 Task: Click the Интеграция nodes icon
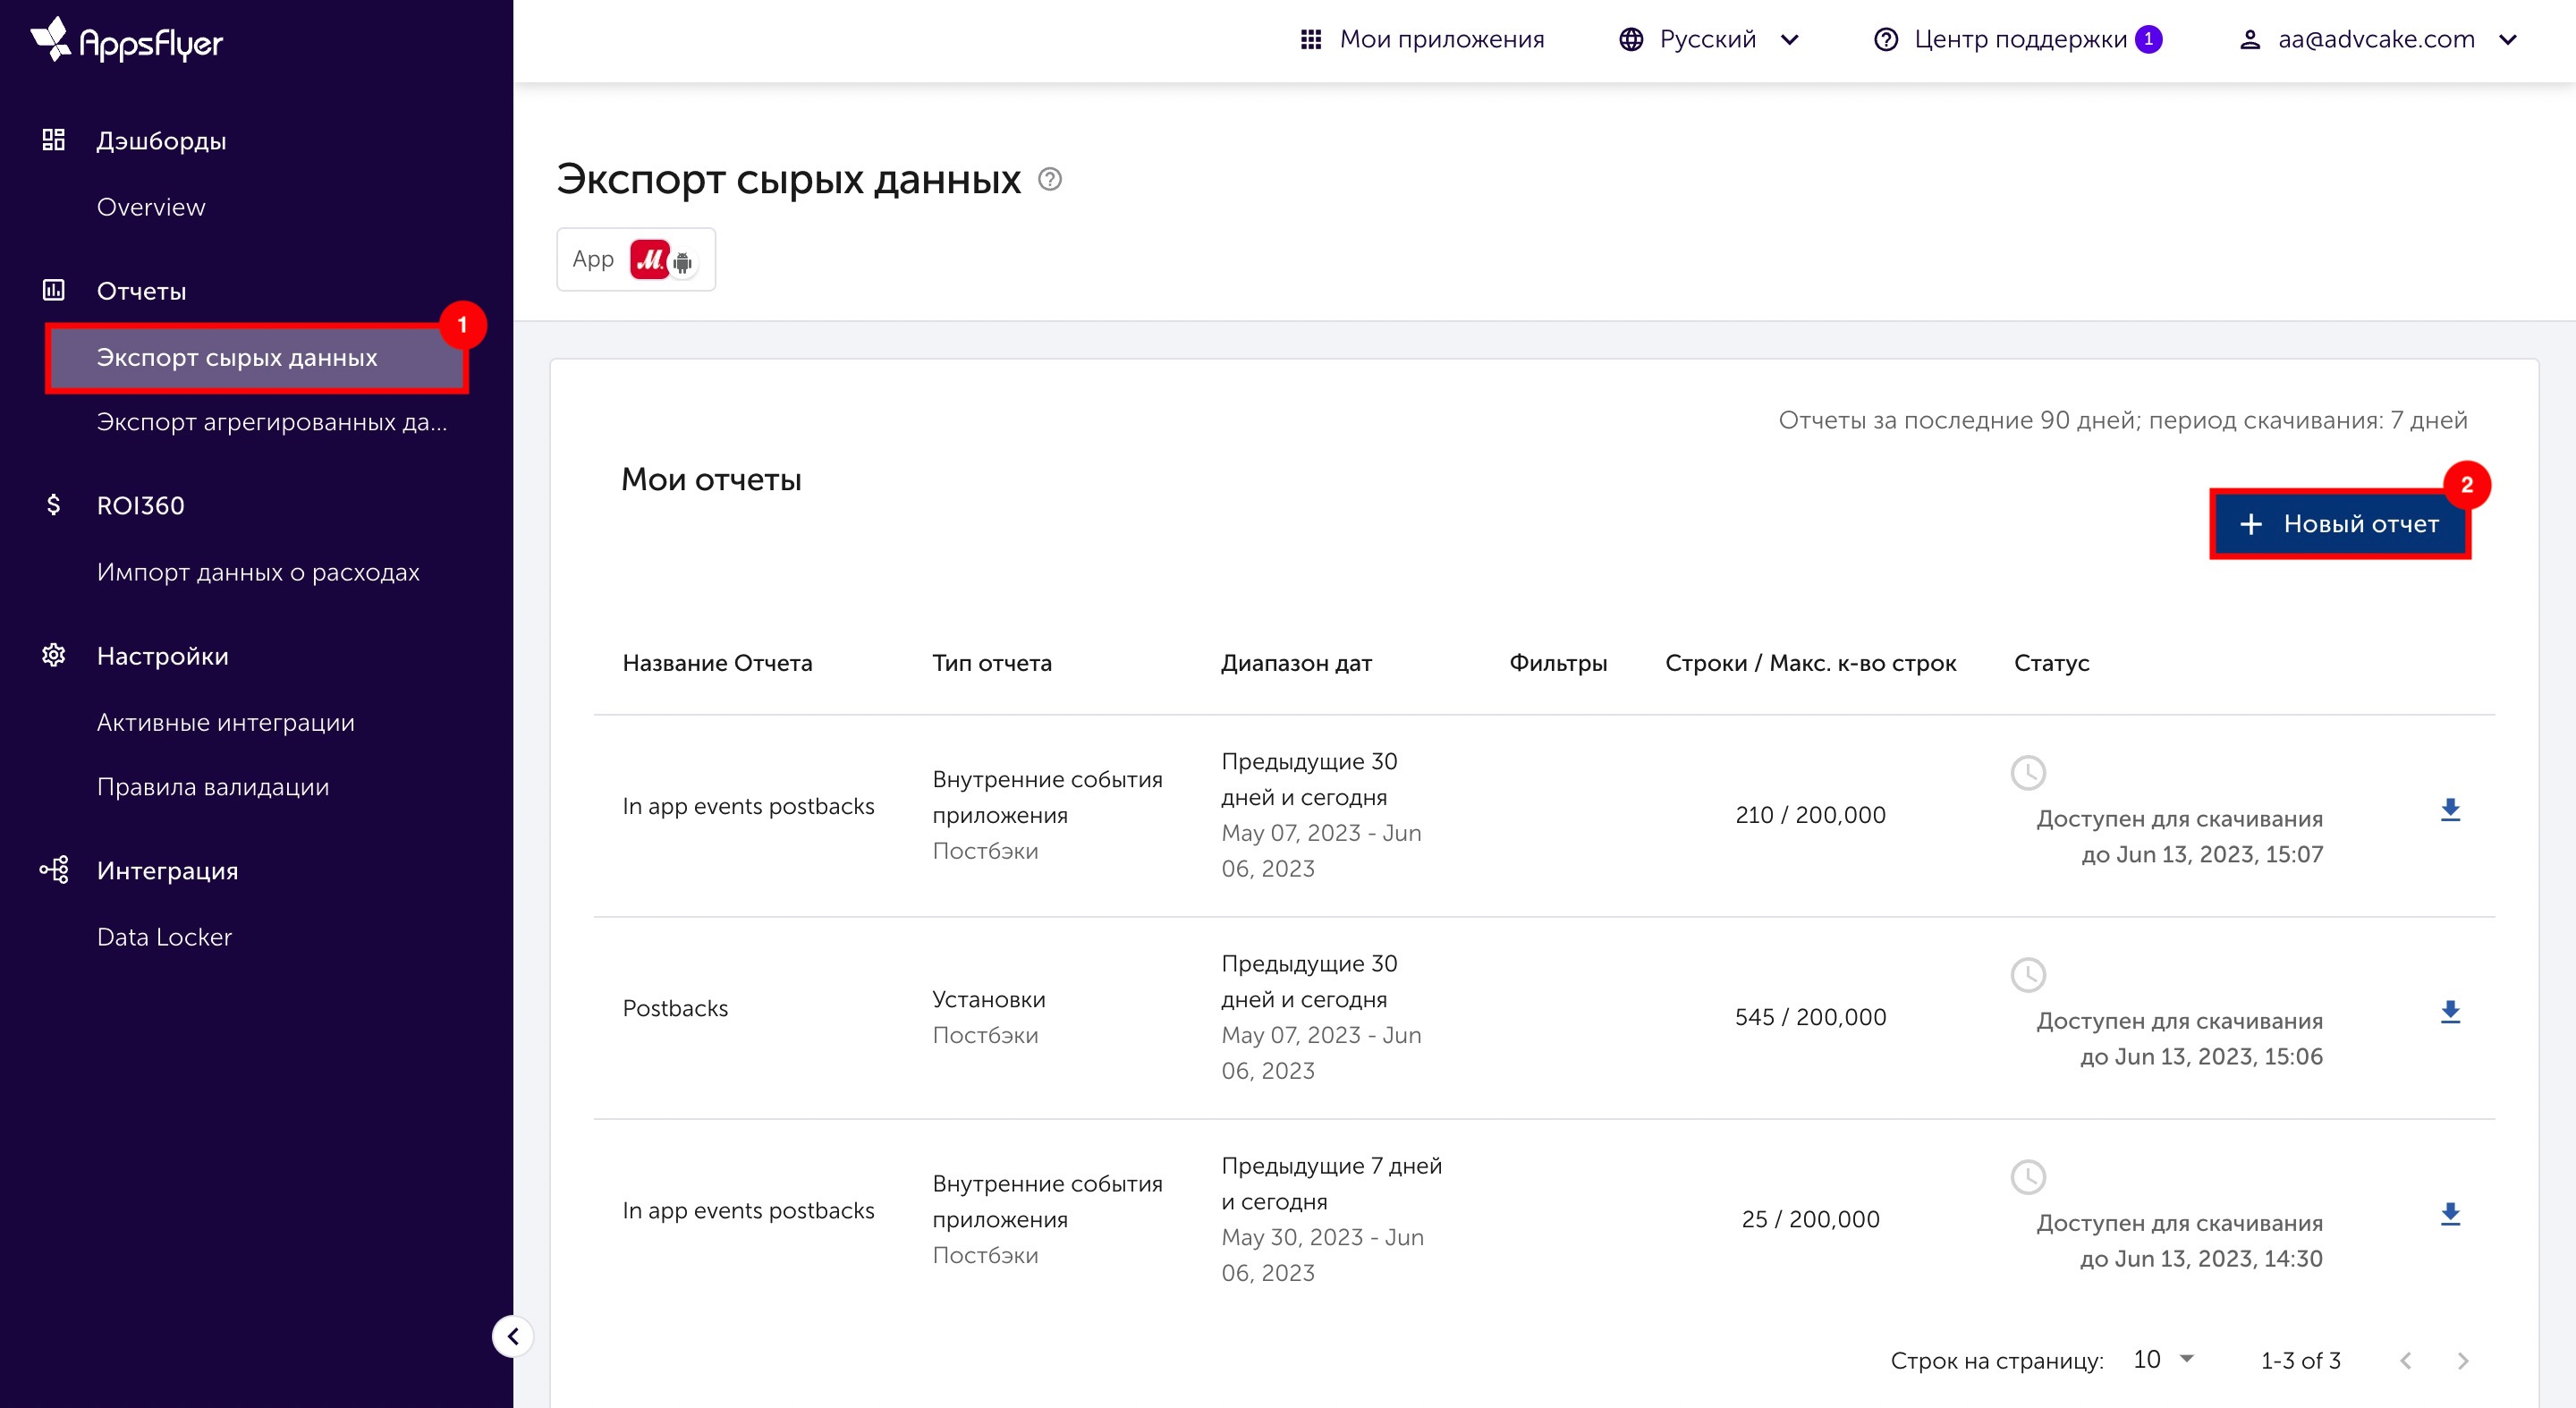click(x=53, y=870)
